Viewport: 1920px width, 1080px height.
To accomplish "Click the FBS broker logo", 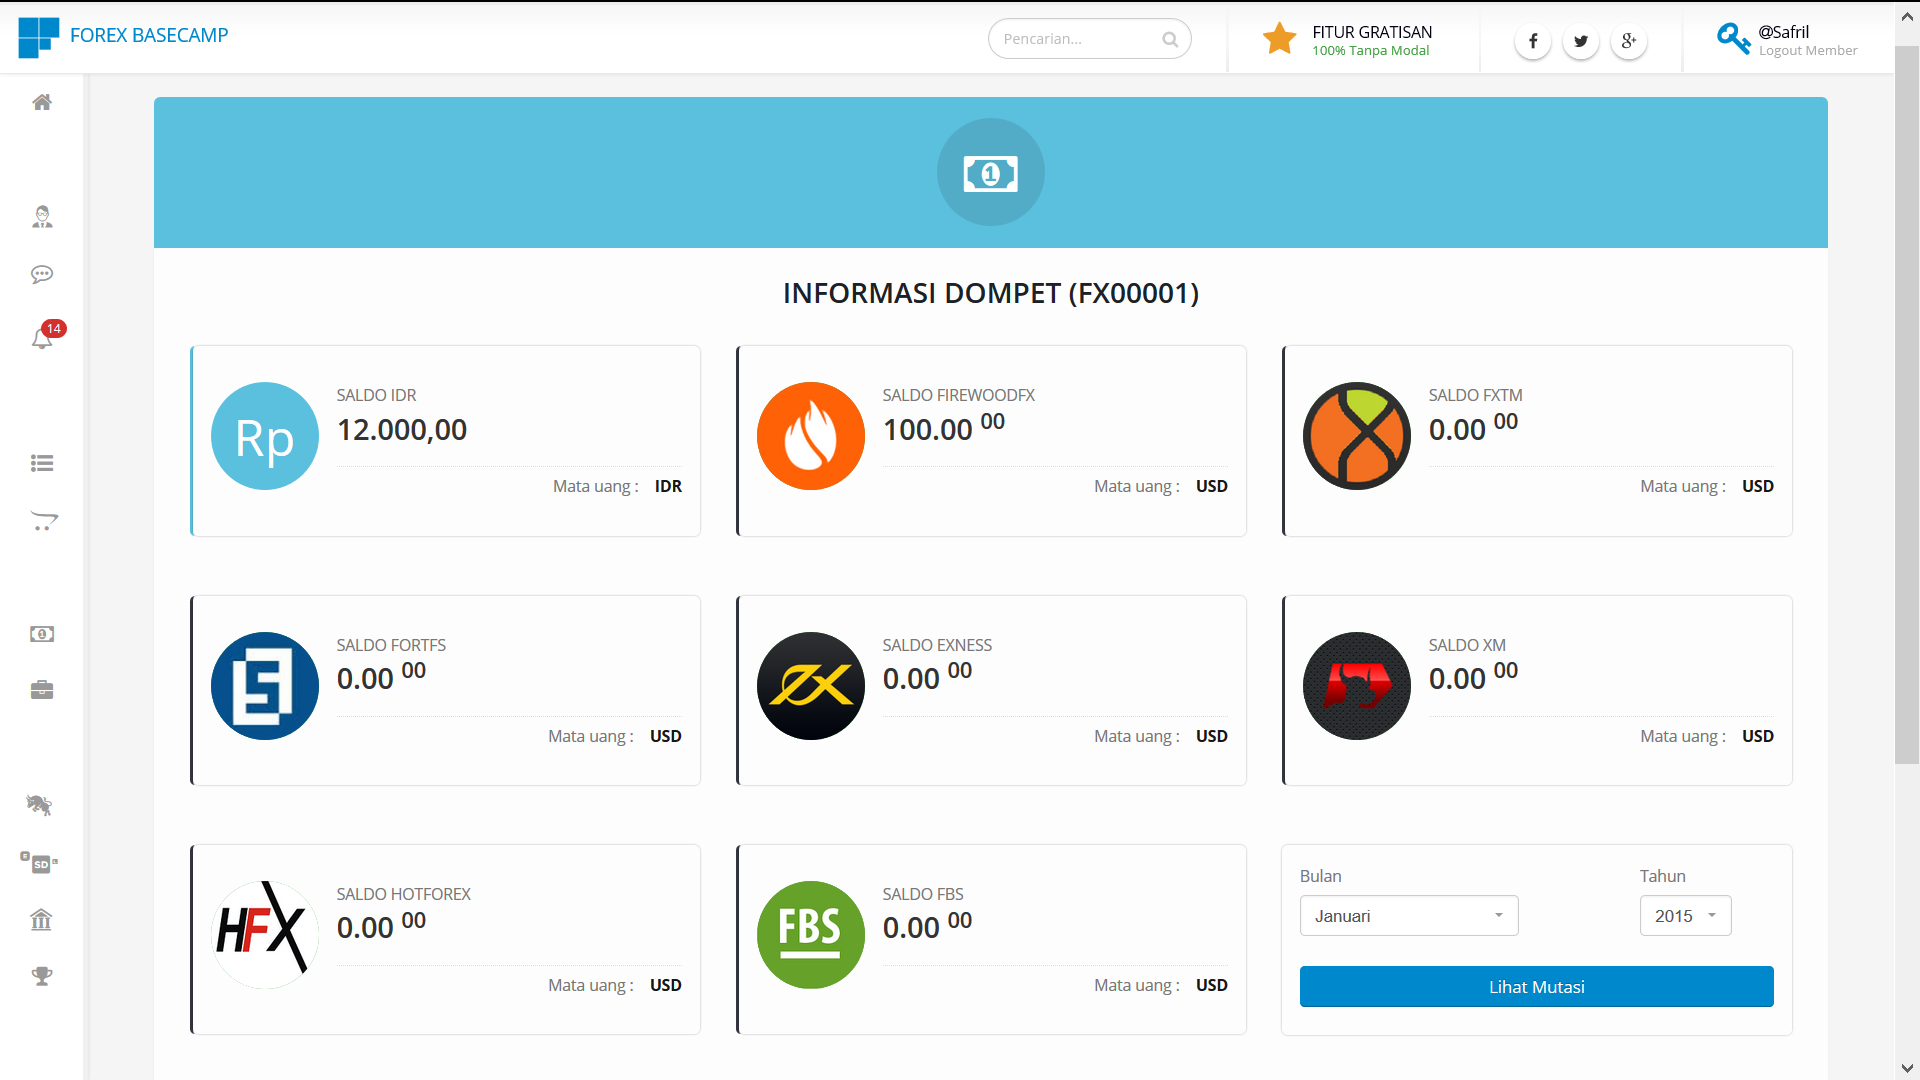I will [x=811, y=935].
